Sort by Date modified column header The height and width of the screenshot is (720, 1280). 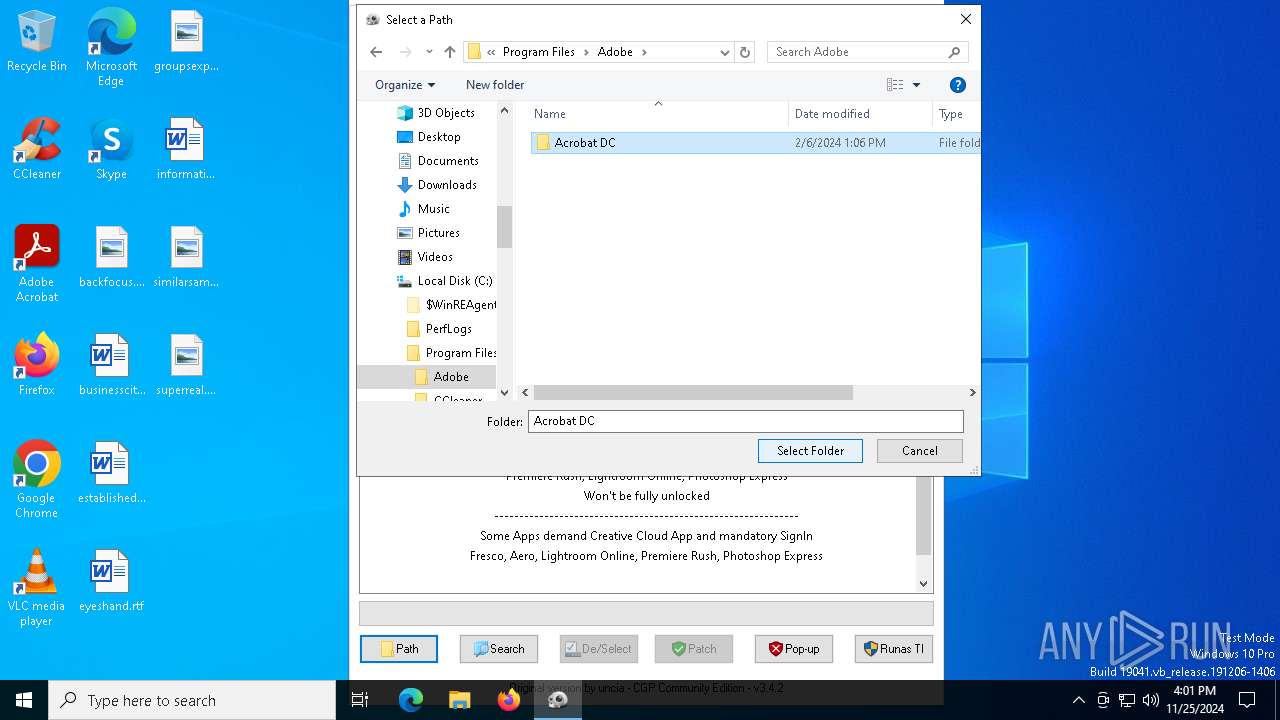(860, 114)
